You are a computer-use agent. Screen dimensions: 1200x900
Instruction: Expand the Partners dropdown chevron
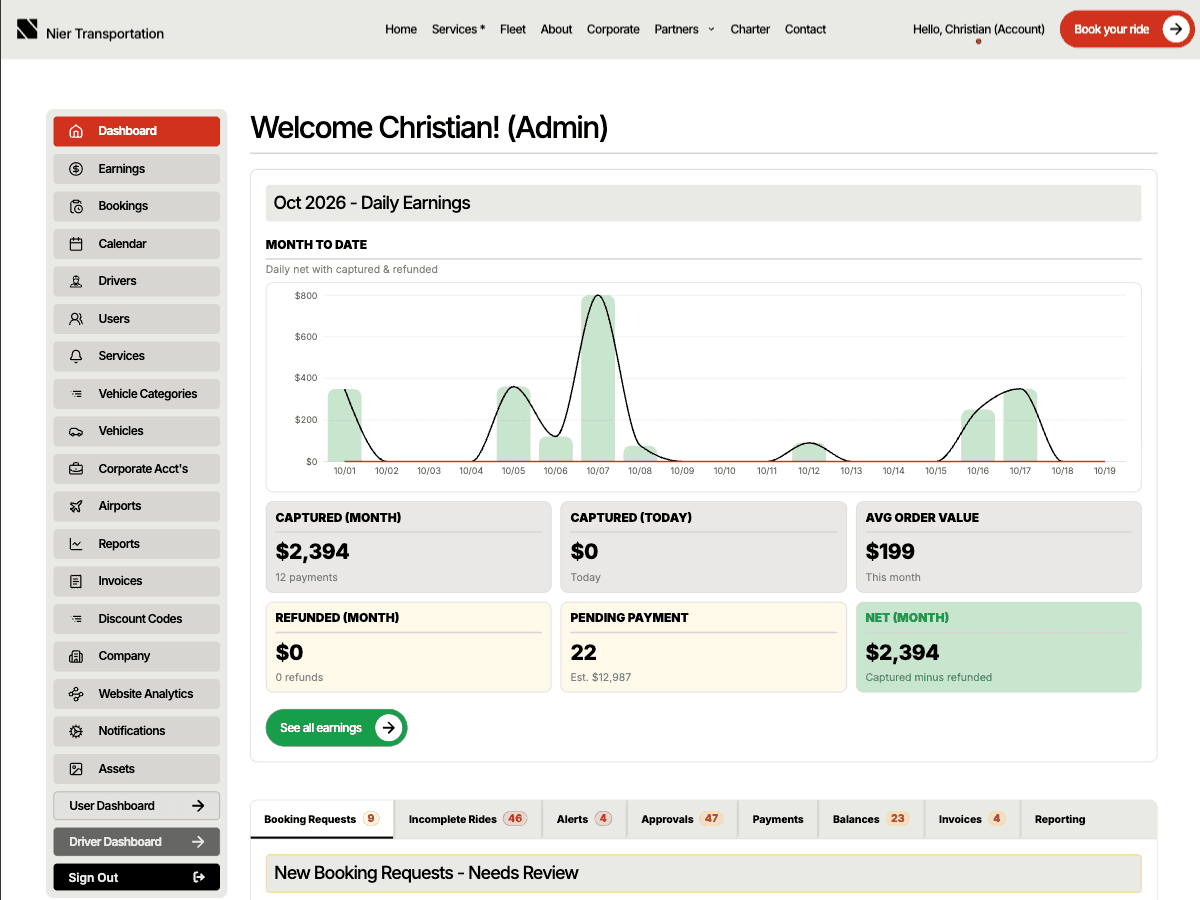pos(712,30)
